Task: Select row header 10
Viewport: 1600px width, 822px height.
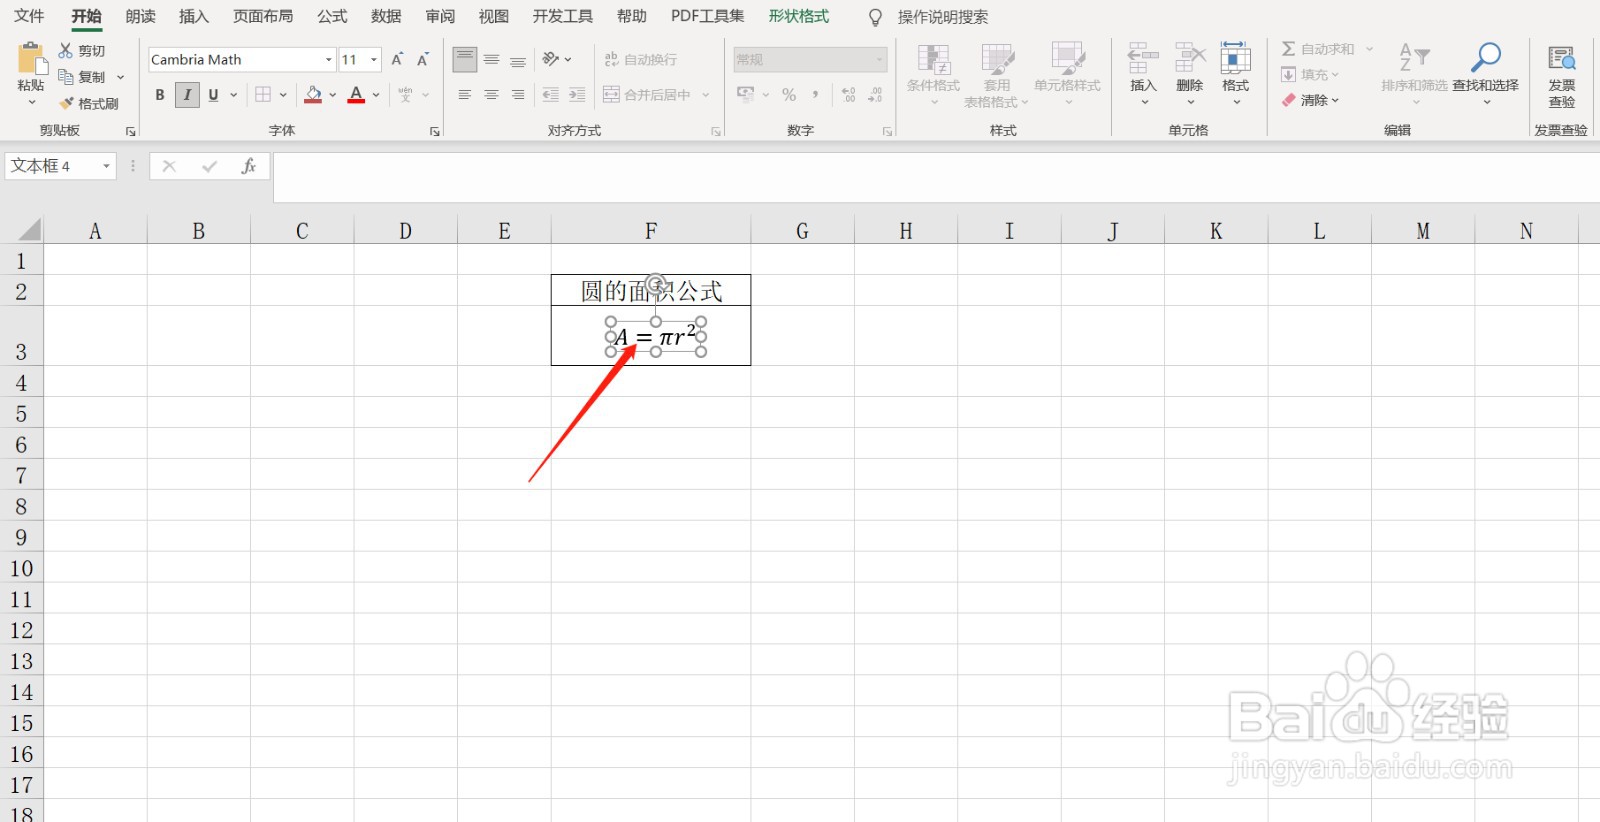Action: tap(22, 568)
